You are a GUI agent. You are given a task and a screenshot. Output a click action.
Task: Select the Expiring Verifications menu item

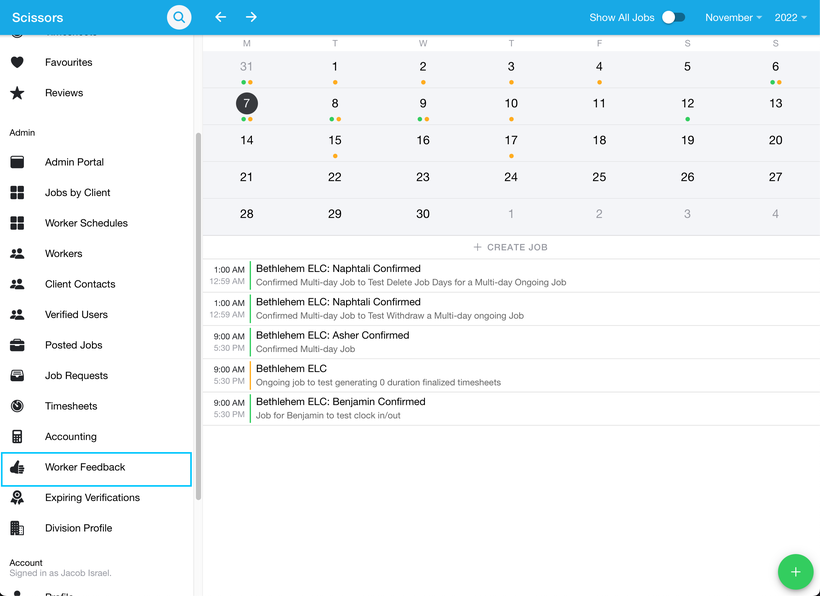(x=97, y=498)
